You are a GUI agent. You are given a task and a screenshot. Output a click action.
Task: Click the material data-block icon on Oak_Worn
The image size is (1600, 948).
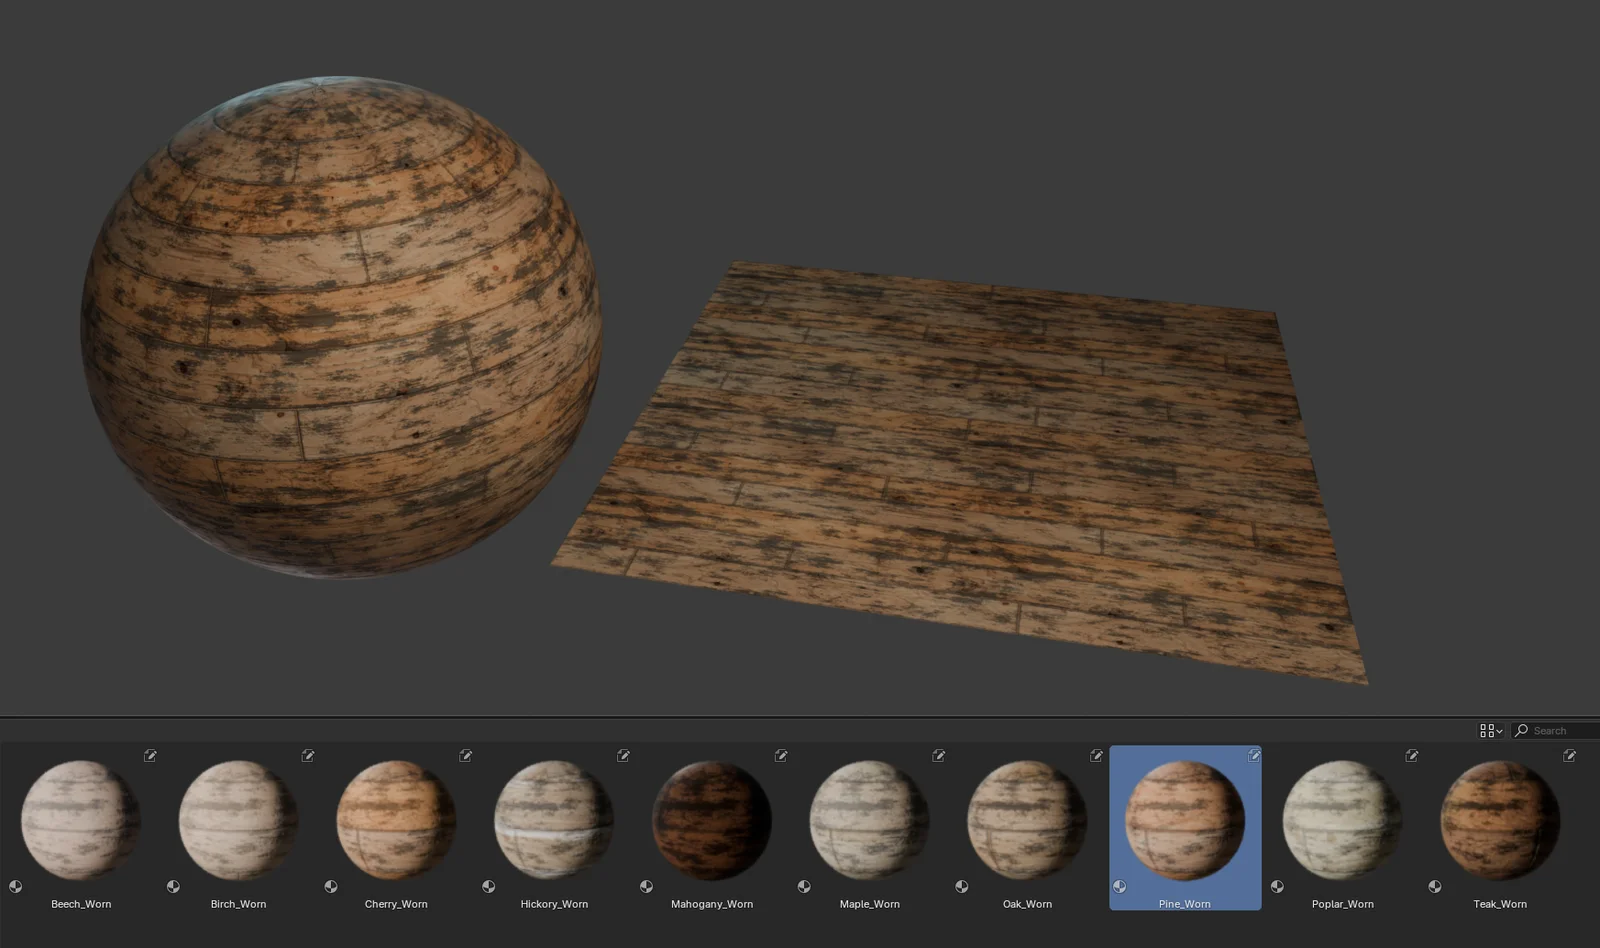[960, 885]
